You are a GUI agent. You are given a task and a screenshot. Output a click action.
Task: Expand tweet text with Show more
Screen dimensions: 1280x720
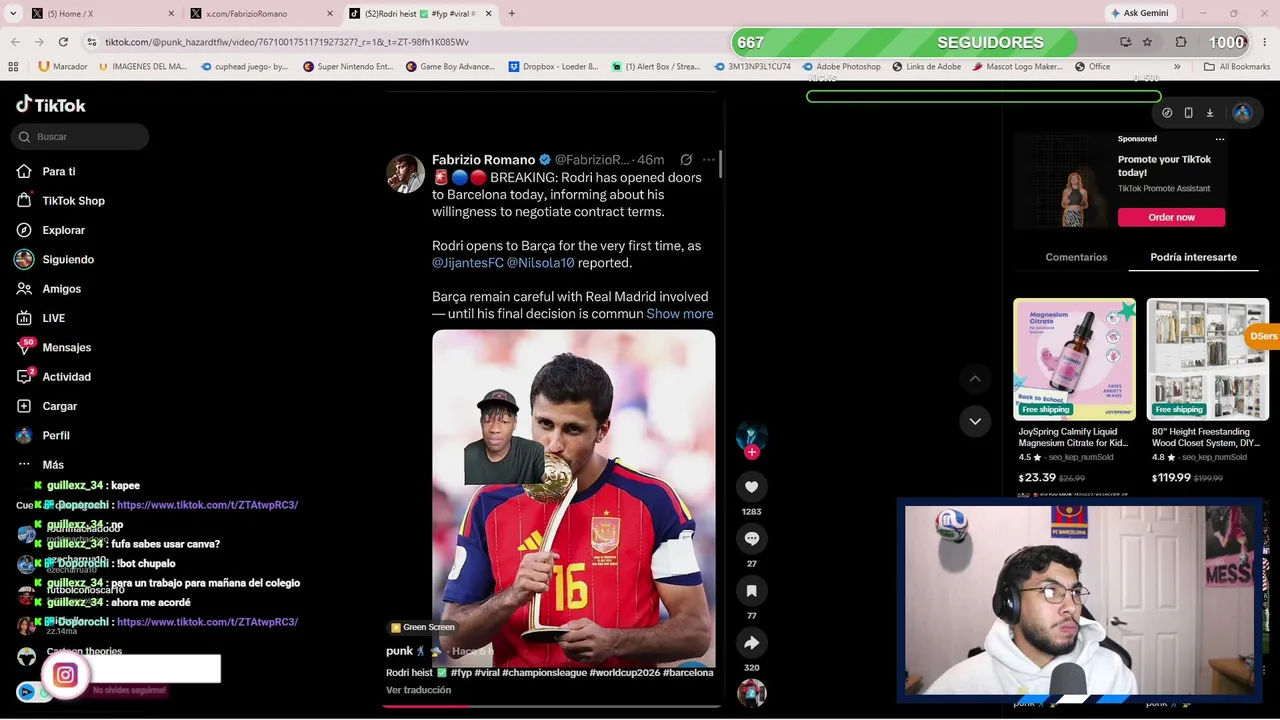coord(679,314)
